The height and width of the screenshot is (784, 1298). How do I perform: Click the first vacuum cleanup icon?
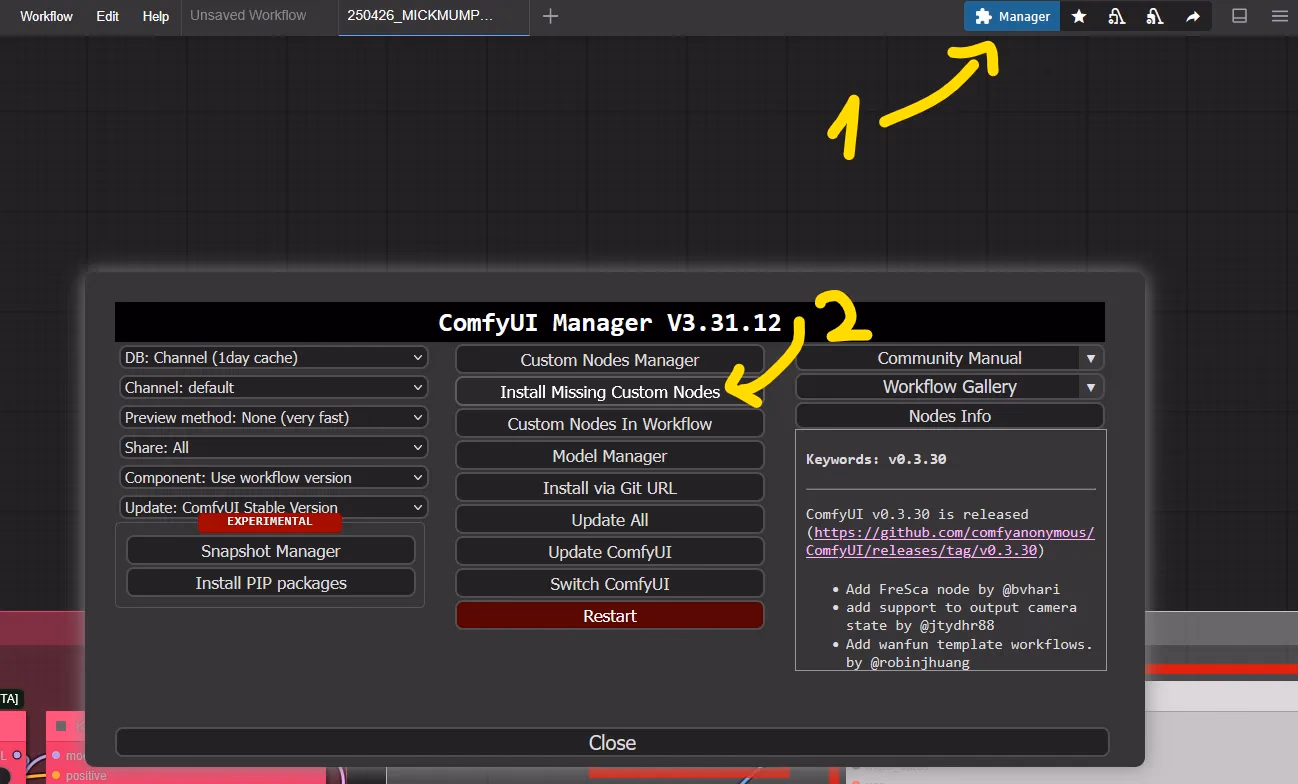1117,16
